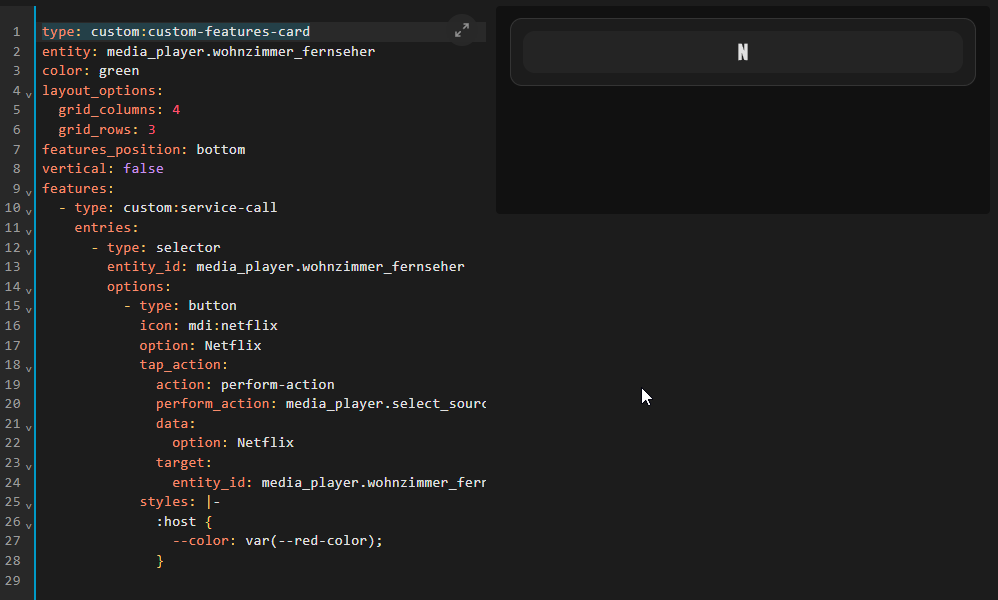The image size is (998, 600).
Task: Fold the options list at line 14
Action: pos(28,289)
